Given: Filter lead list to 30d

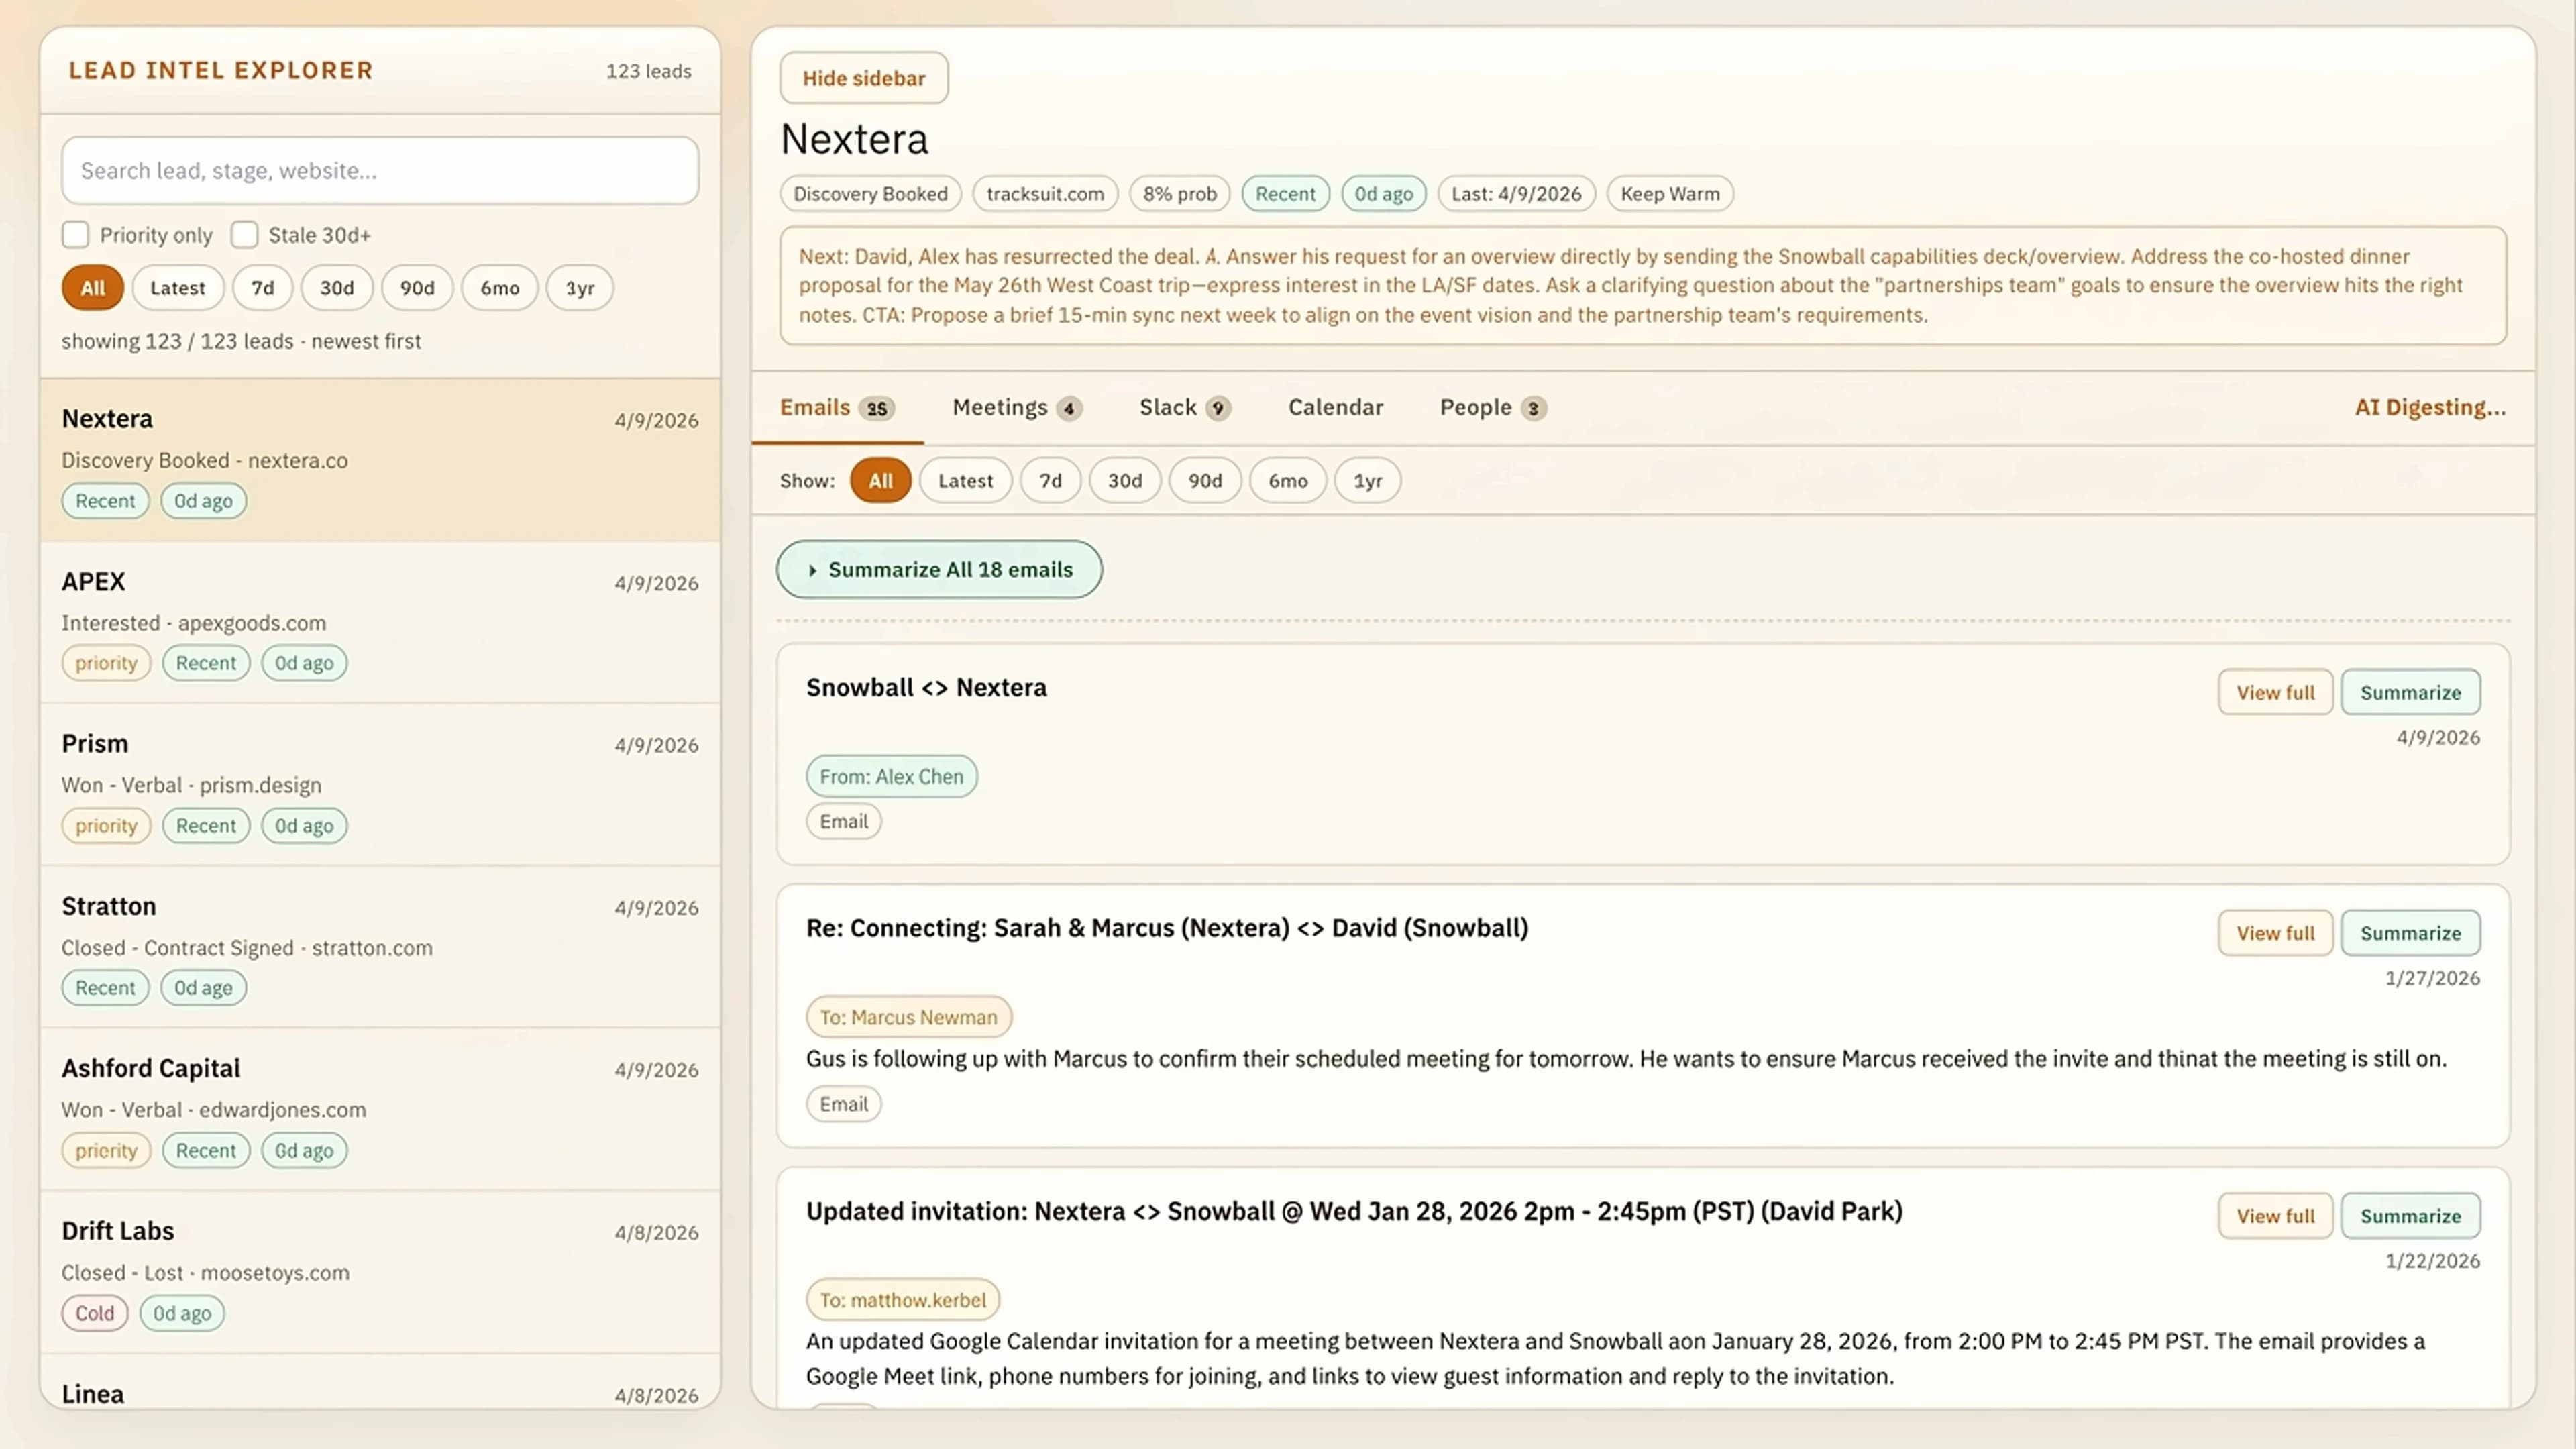Looking at the screenshot, I should tap(337, 288).
